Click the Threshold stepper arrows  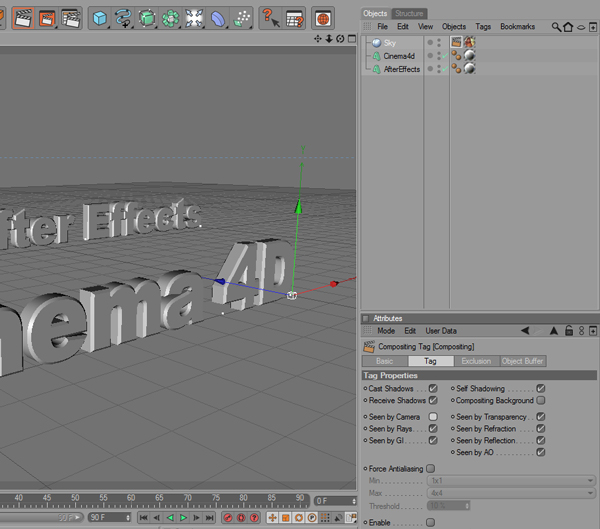coord(467,506)
